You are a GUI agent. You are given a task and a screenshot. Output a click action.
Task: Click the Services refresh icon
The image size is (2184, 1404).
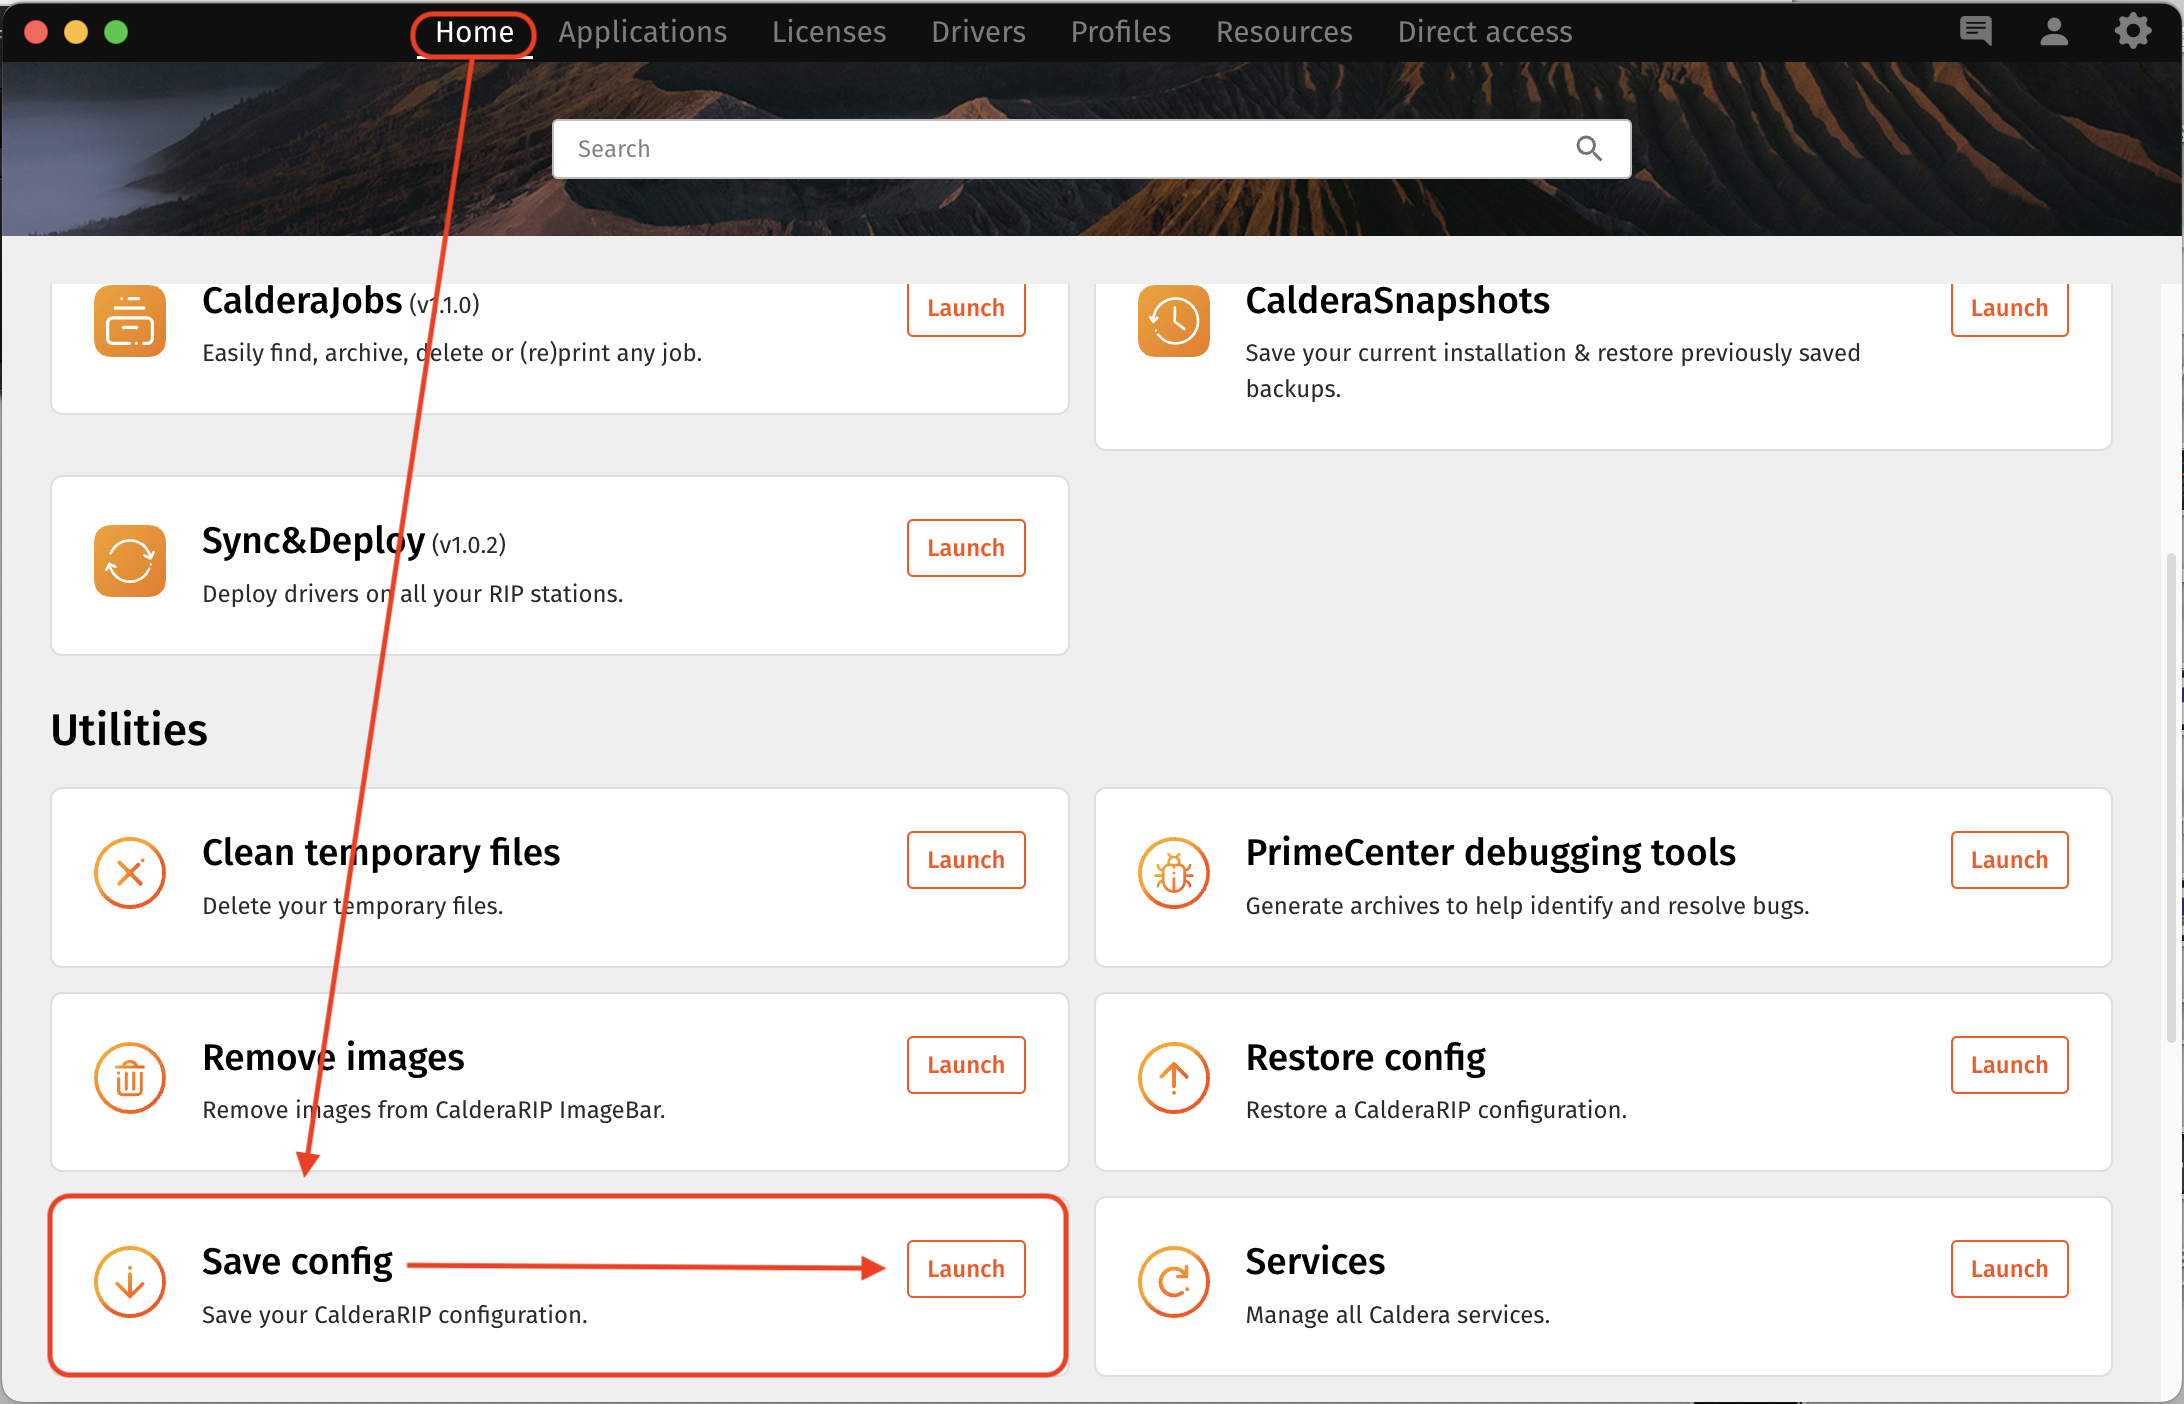pyautogui.click(x=1173, y=1282)
